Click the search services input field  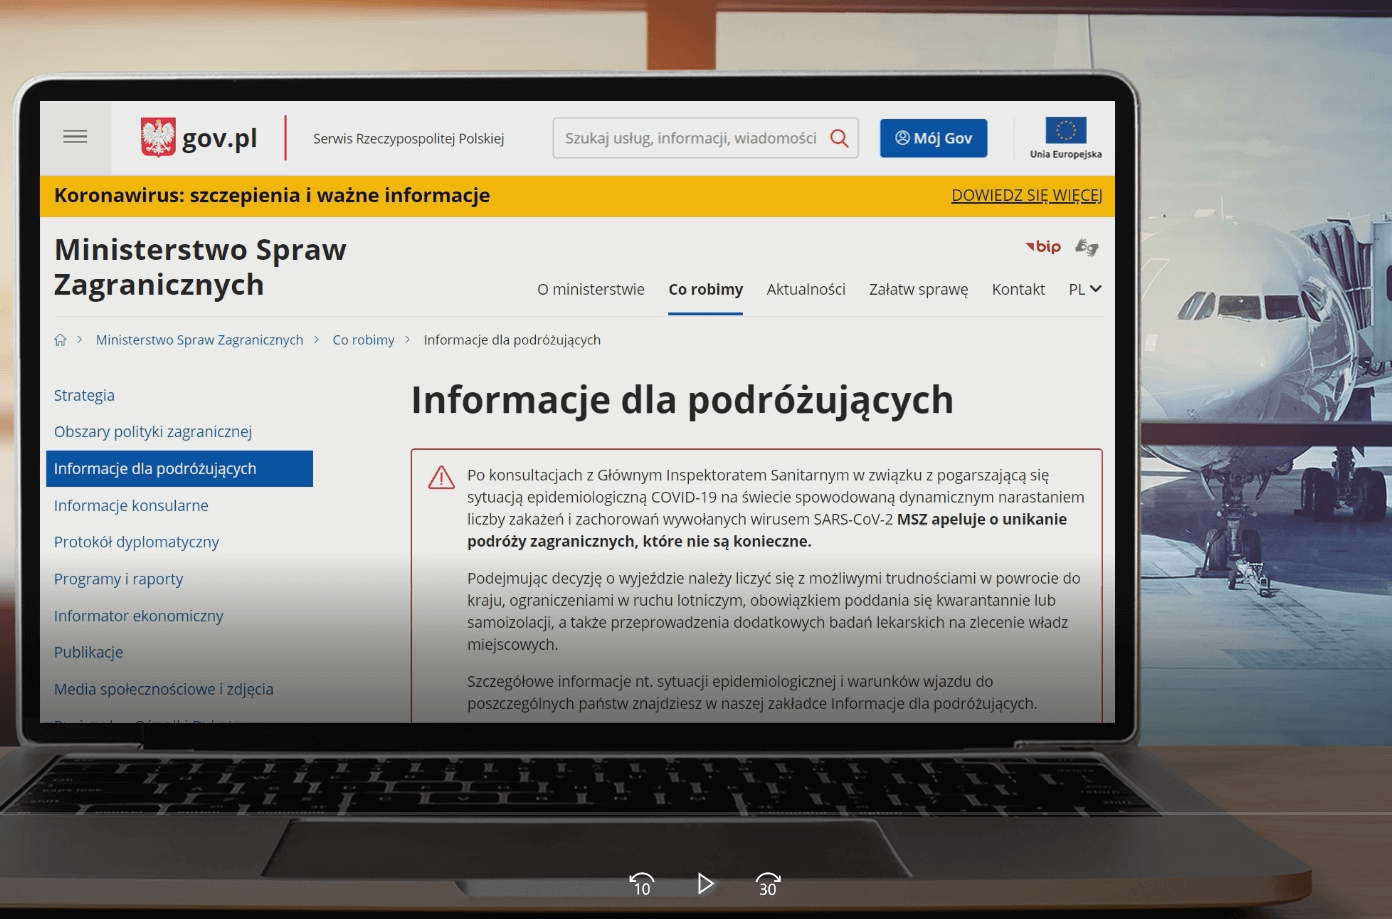tap(690, 138)
